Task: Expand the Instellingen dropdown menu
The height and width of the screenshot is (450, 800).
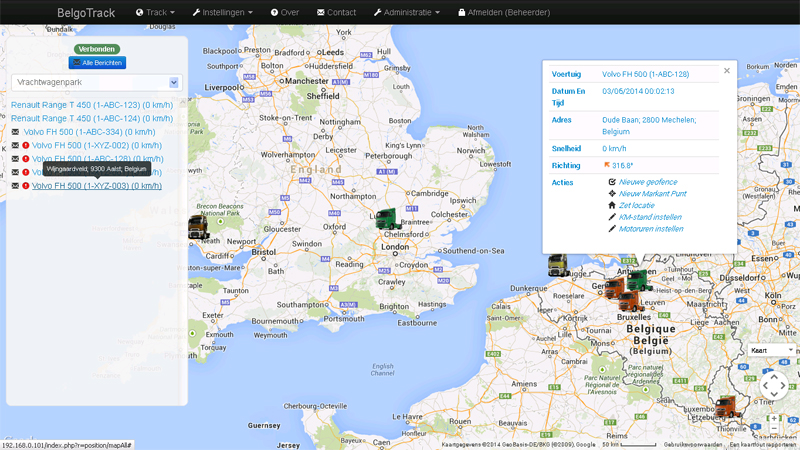Action: pyautogui.click(x=222, y=12)
